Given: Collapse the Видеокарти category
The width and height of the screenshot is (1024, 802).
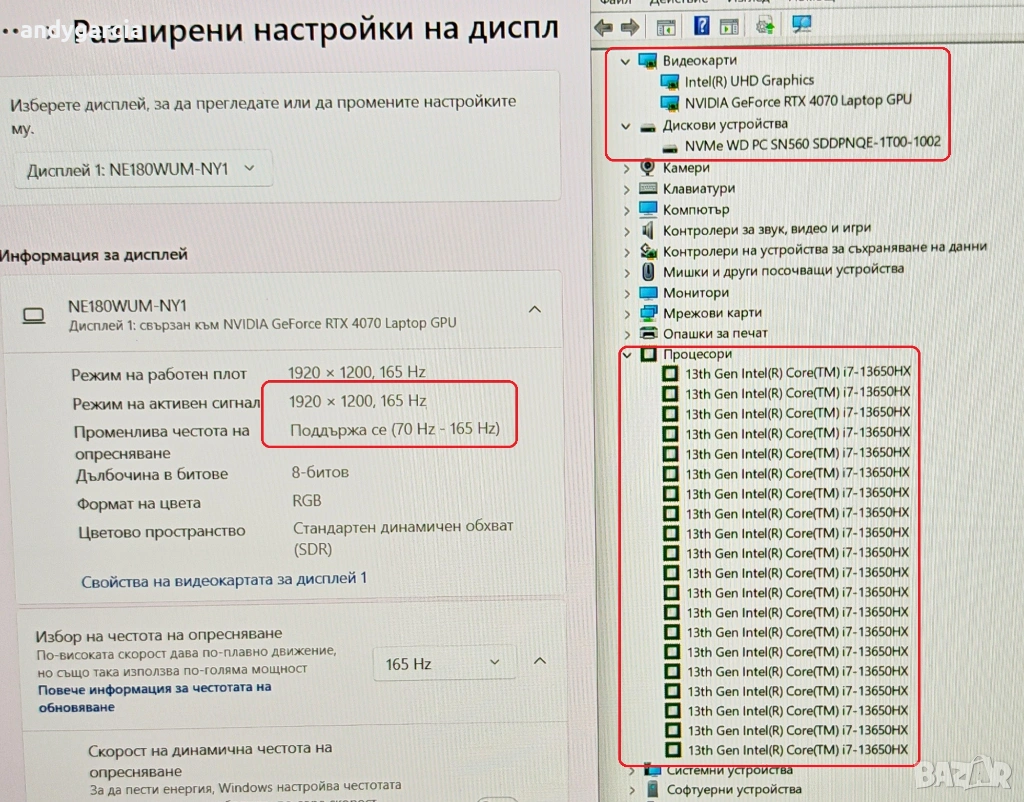Looking at the screenshot, I should coord(626,61).
